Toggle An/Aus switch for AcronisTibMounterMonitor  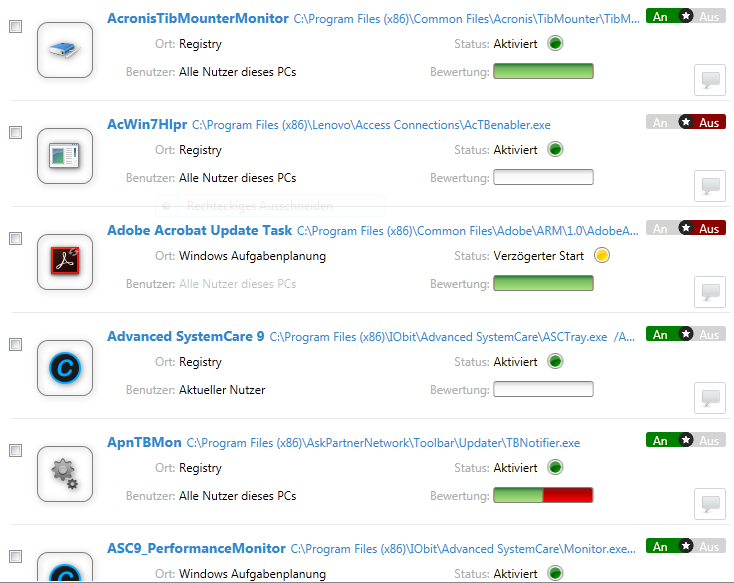tap(686, 16)
